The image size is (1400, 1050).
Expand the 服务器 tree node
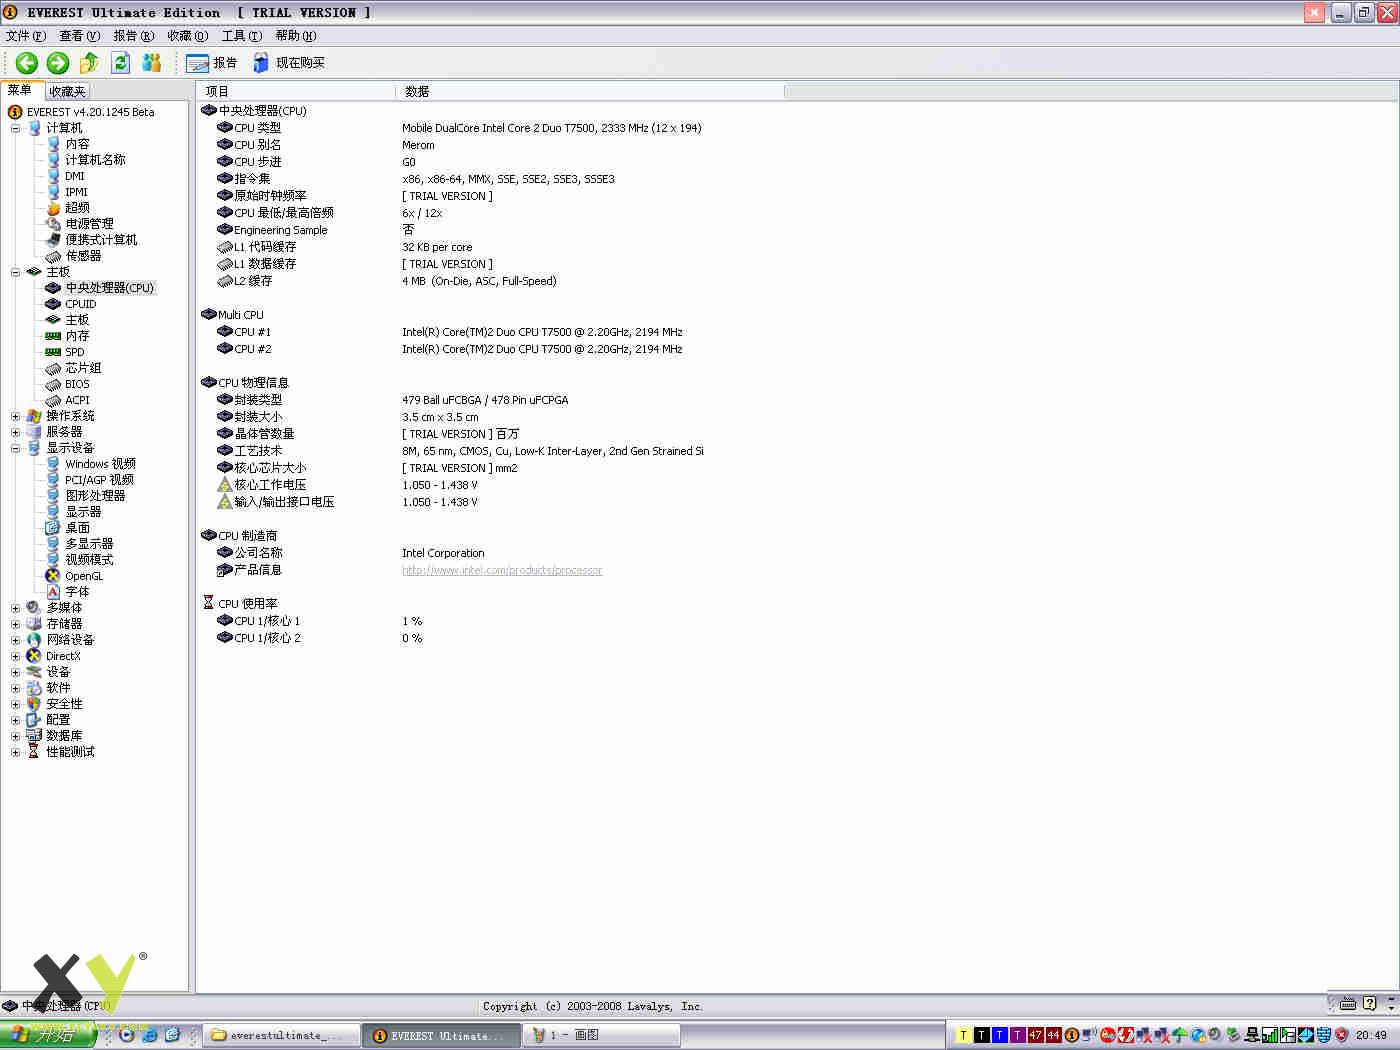coord(15,432)
